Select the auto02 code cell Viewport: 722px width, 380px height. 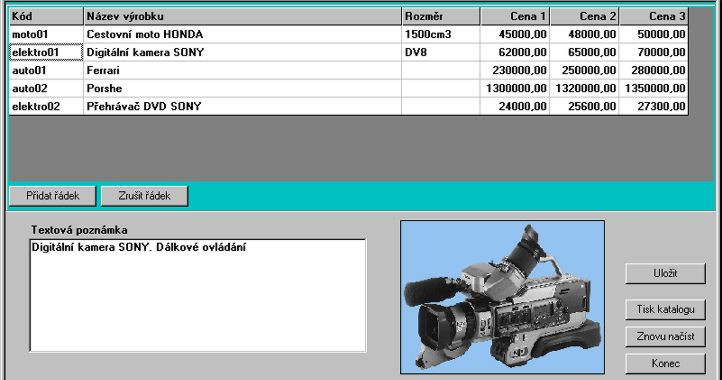pyautogui.click(x=46, y=88)
